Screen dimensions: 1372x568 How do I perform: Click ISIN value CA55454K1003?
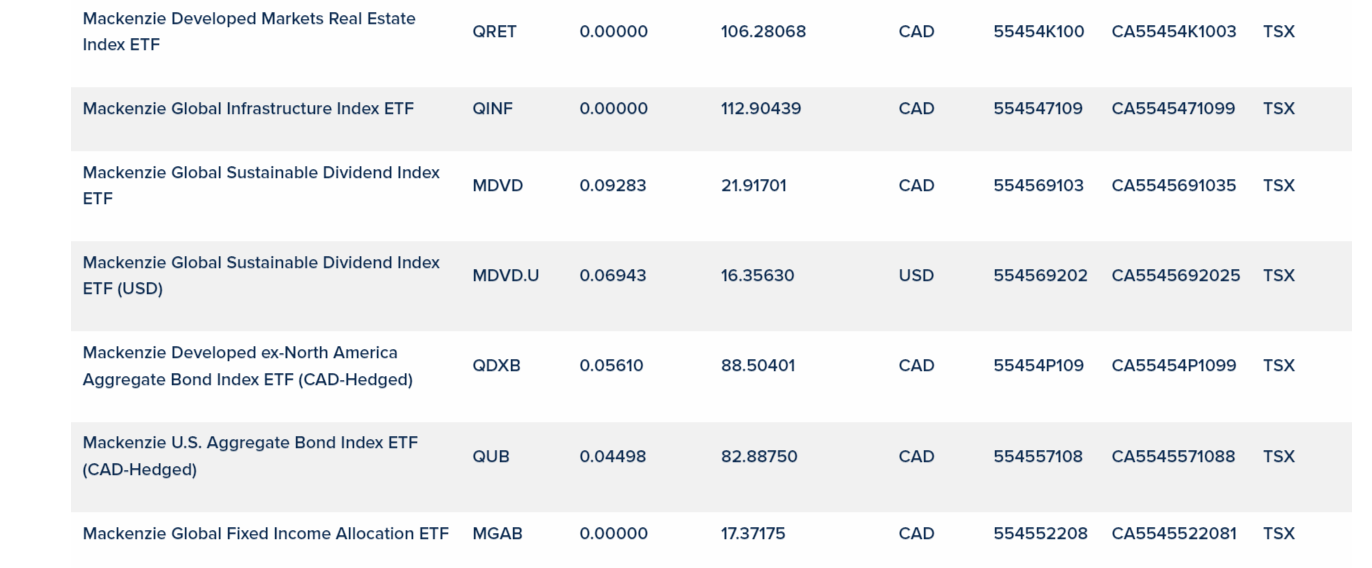coord(1174,32)
